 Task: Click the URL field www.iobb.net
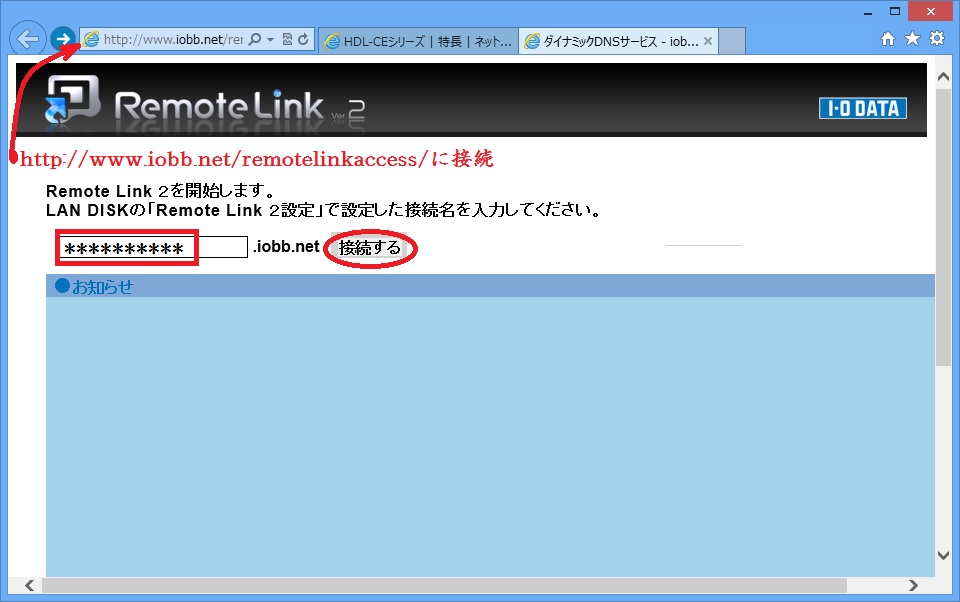(x=173, y=39)
